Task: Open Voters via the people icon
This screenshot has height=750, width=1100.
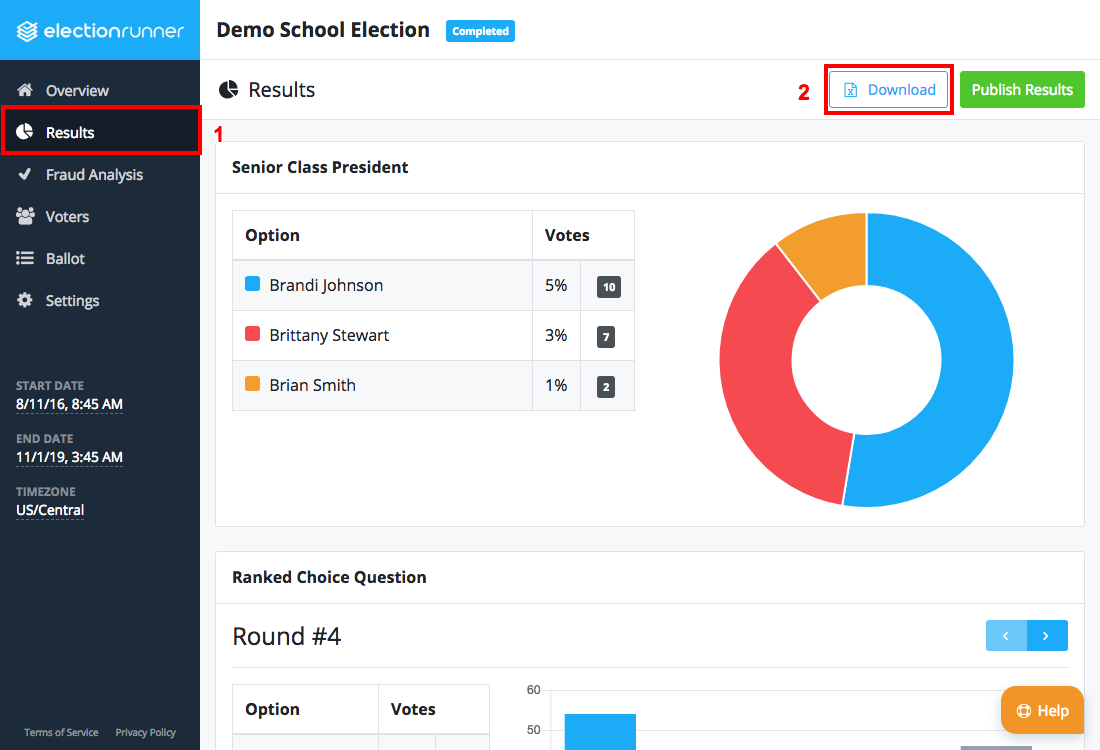Action: pyautogui.click(x=25, y=216)
